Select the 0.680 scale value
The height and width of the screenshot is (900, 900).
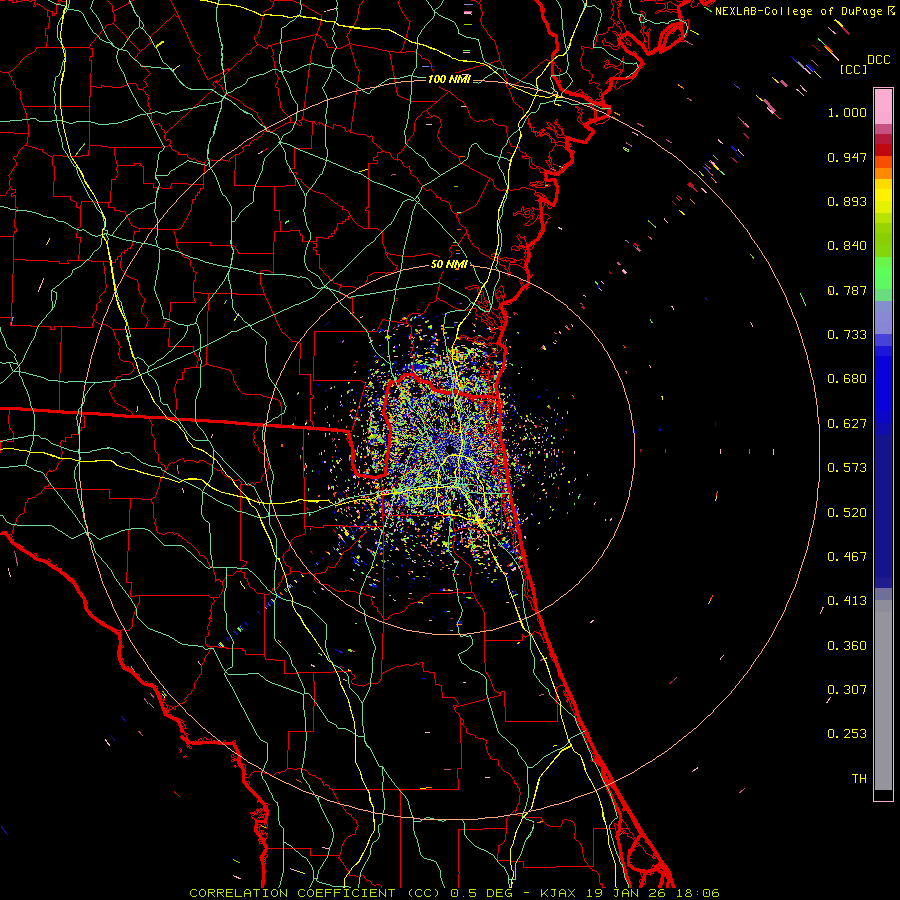847,379
